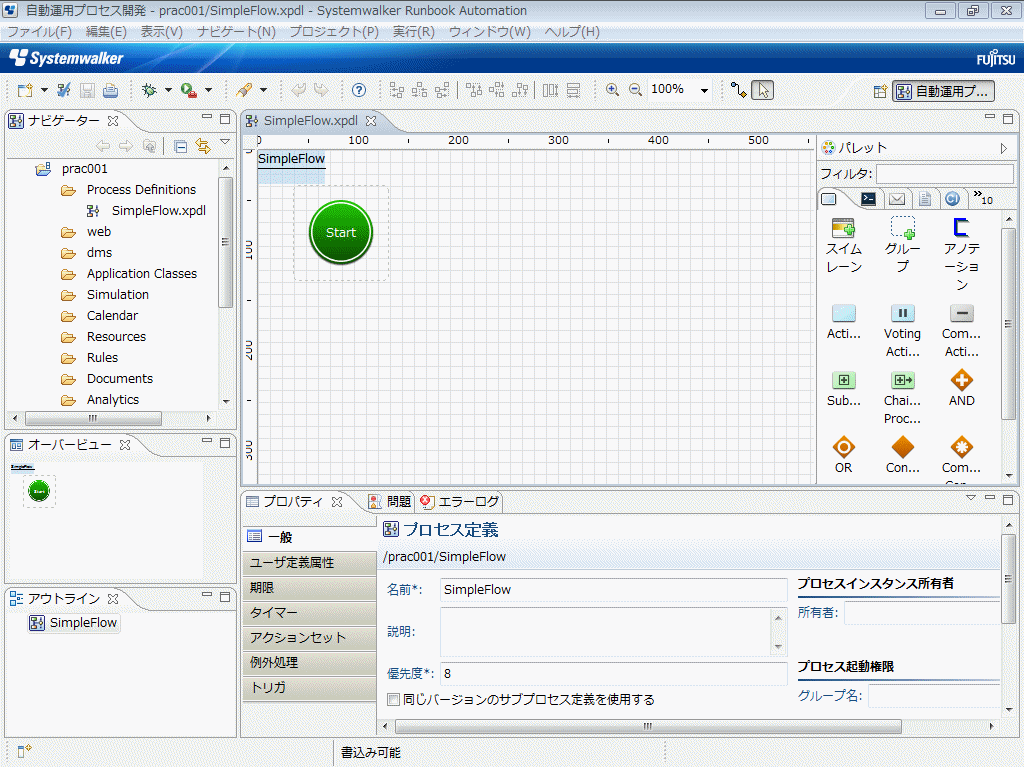The width and height of the screenshot is (1024, 767).
Task: Select the command prompt palette tab
Action: (869, 199)
